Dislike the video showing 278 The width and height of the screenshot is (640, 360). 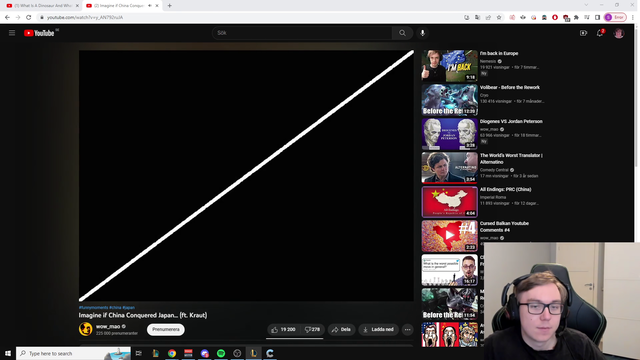click(x=312, y=329)
